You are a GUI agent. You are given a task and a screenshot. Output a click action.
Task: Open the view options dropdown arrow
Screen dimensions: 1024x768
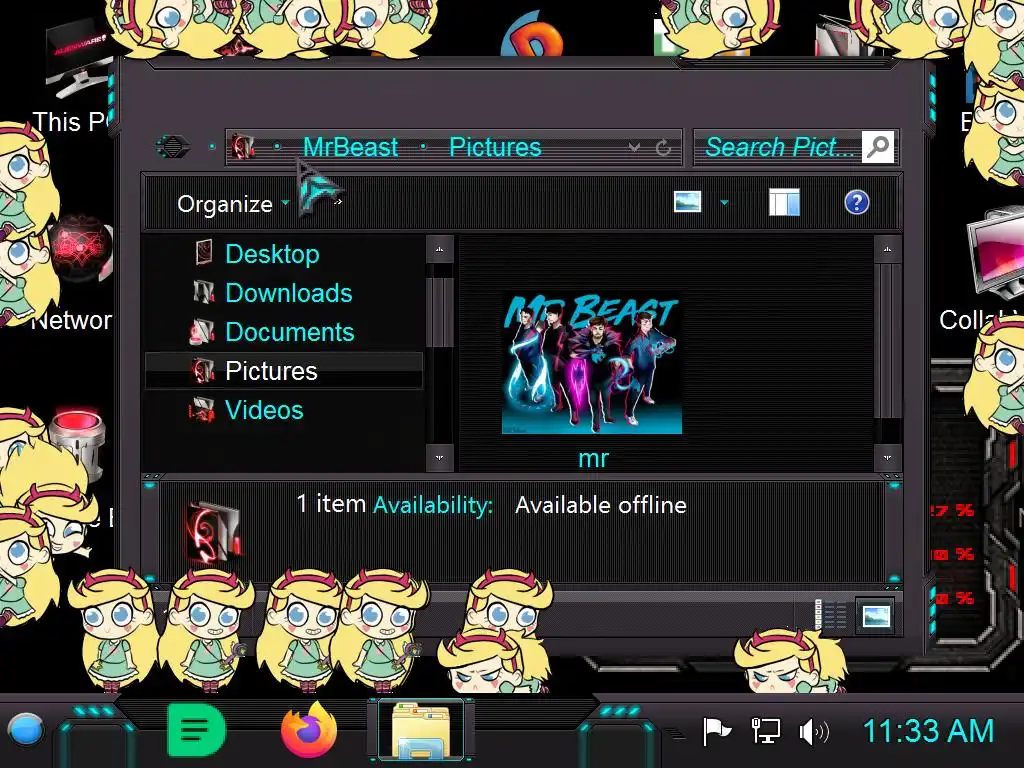tap(724, 202)
